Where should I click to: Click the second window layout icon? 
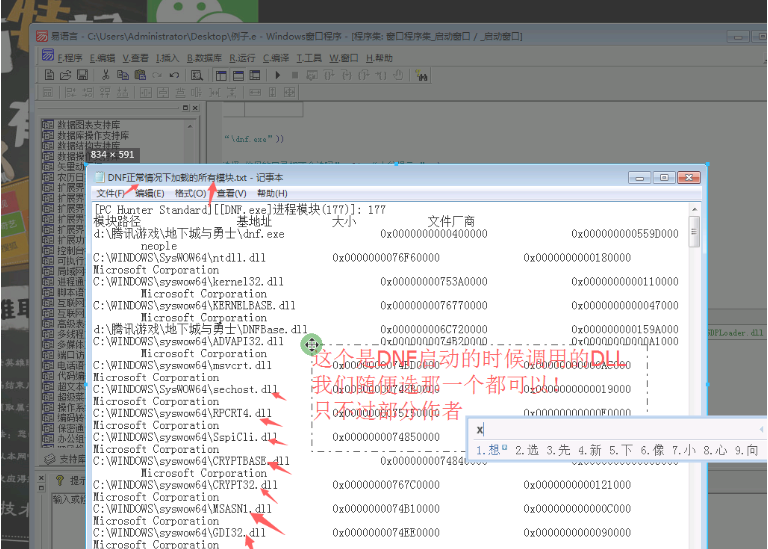pyautogui.click(x=239, y=75)
